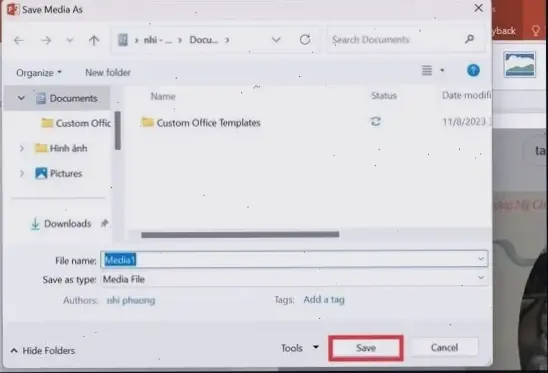The width and height of the screenshot is (548, 373).
Task: Click the horizontal scrollbar in file list
Action: point(240,235)
